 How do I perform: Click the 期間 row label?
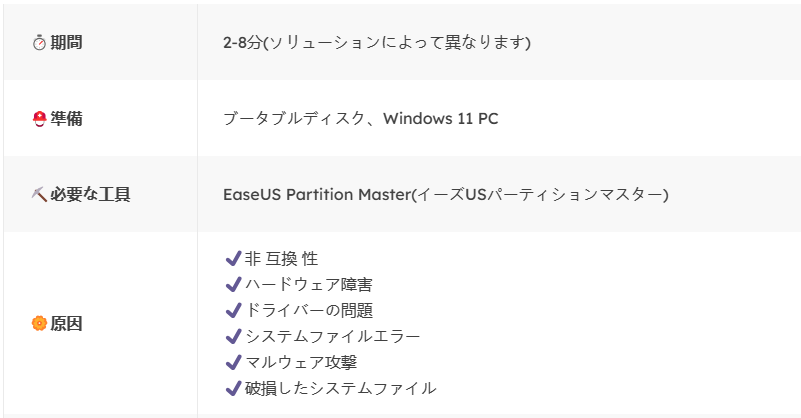tap(66, 43)
